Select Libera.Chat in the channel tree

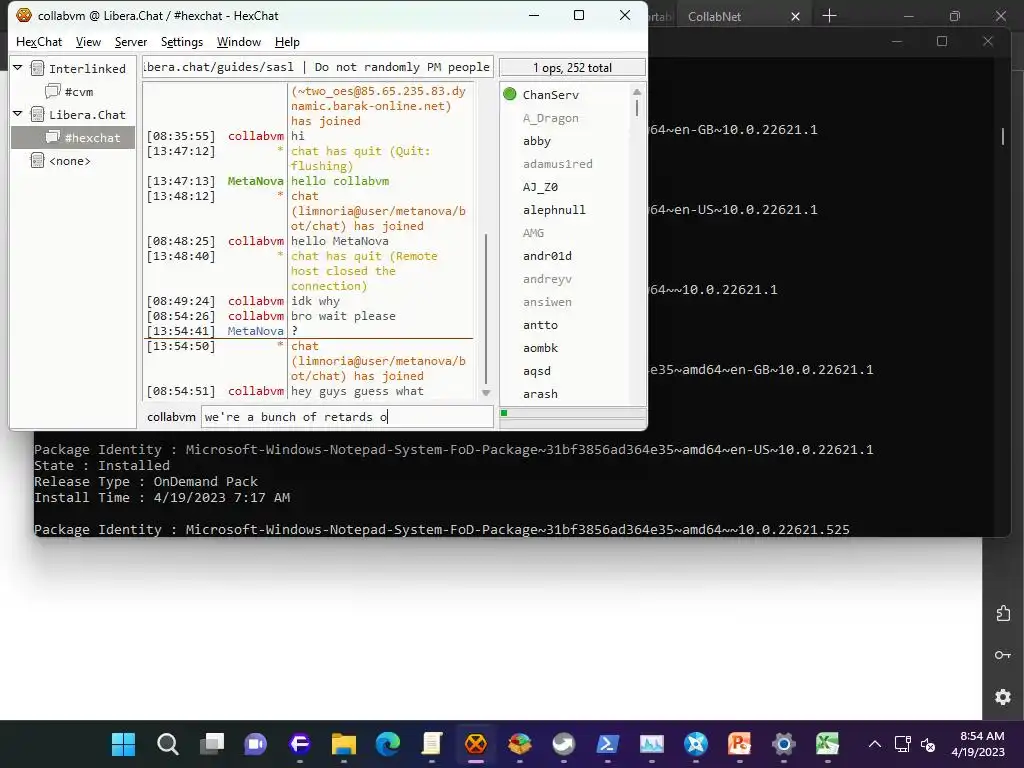[x=87, y=115]
